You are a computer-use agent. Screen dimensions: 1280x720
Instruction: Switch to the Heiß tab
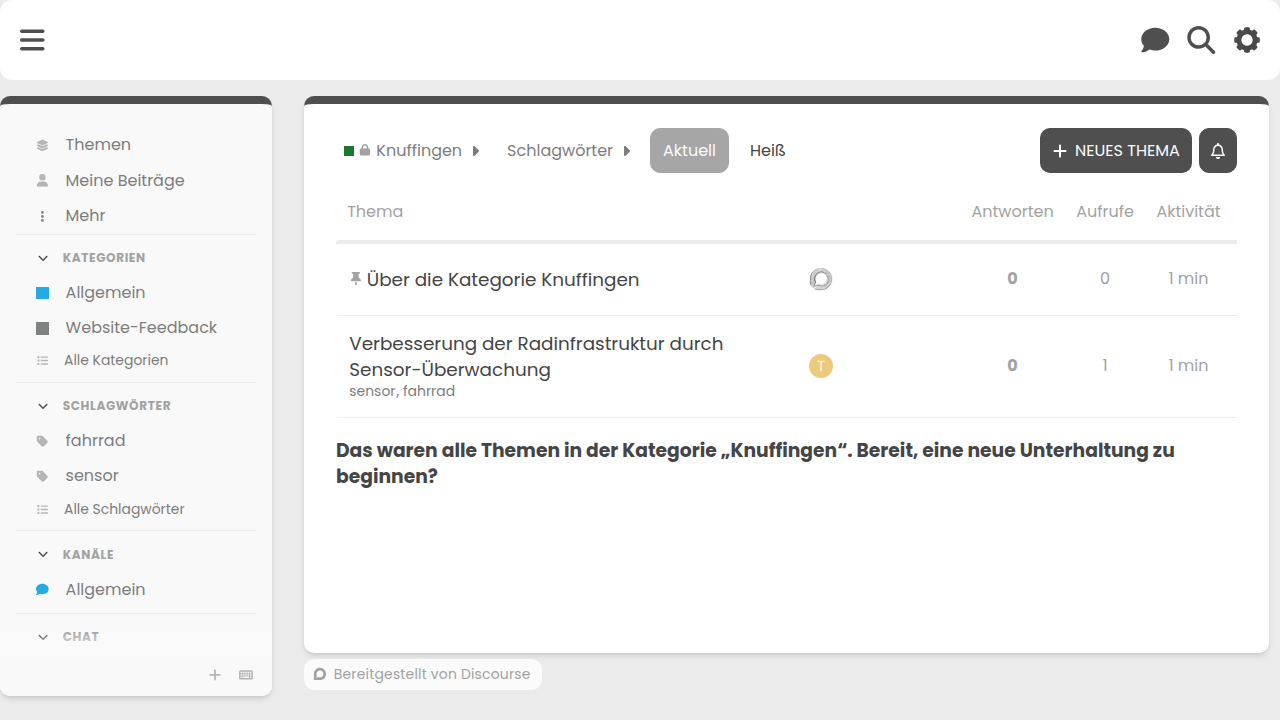tap(767, 151)
